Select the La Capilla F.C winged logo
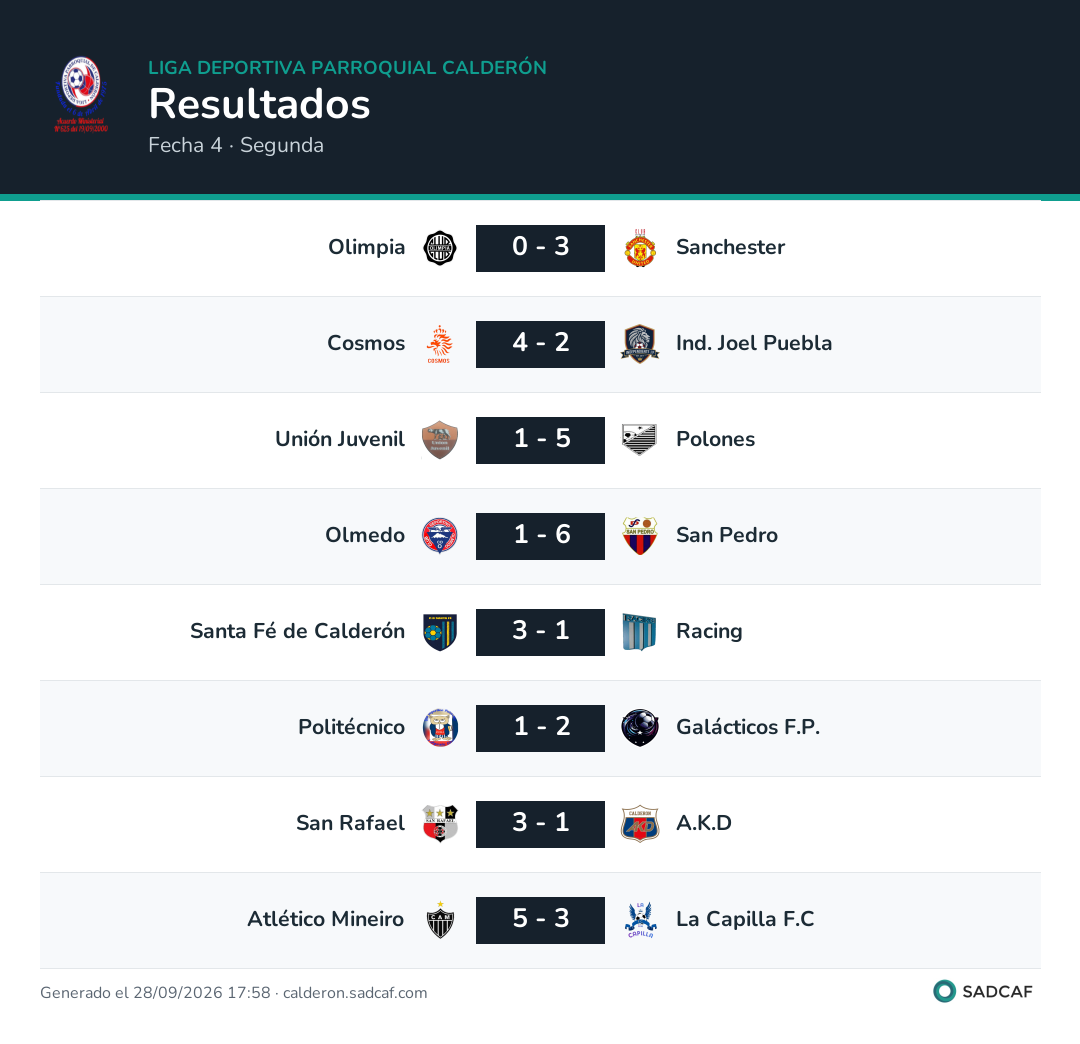Viewport: 1080px width, 1044px height. click(x=640, y=920)
